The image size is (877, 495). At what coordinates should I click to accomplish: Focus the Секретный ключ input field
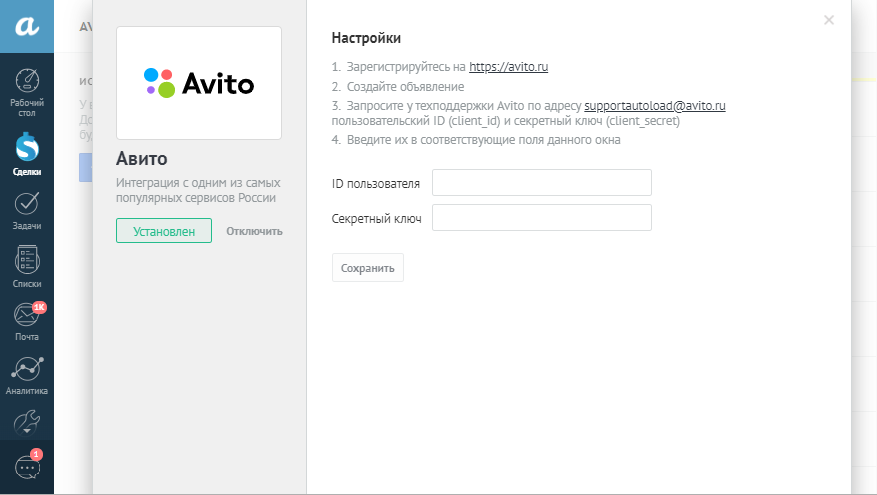pyautogui.click(x=541, y=218)
